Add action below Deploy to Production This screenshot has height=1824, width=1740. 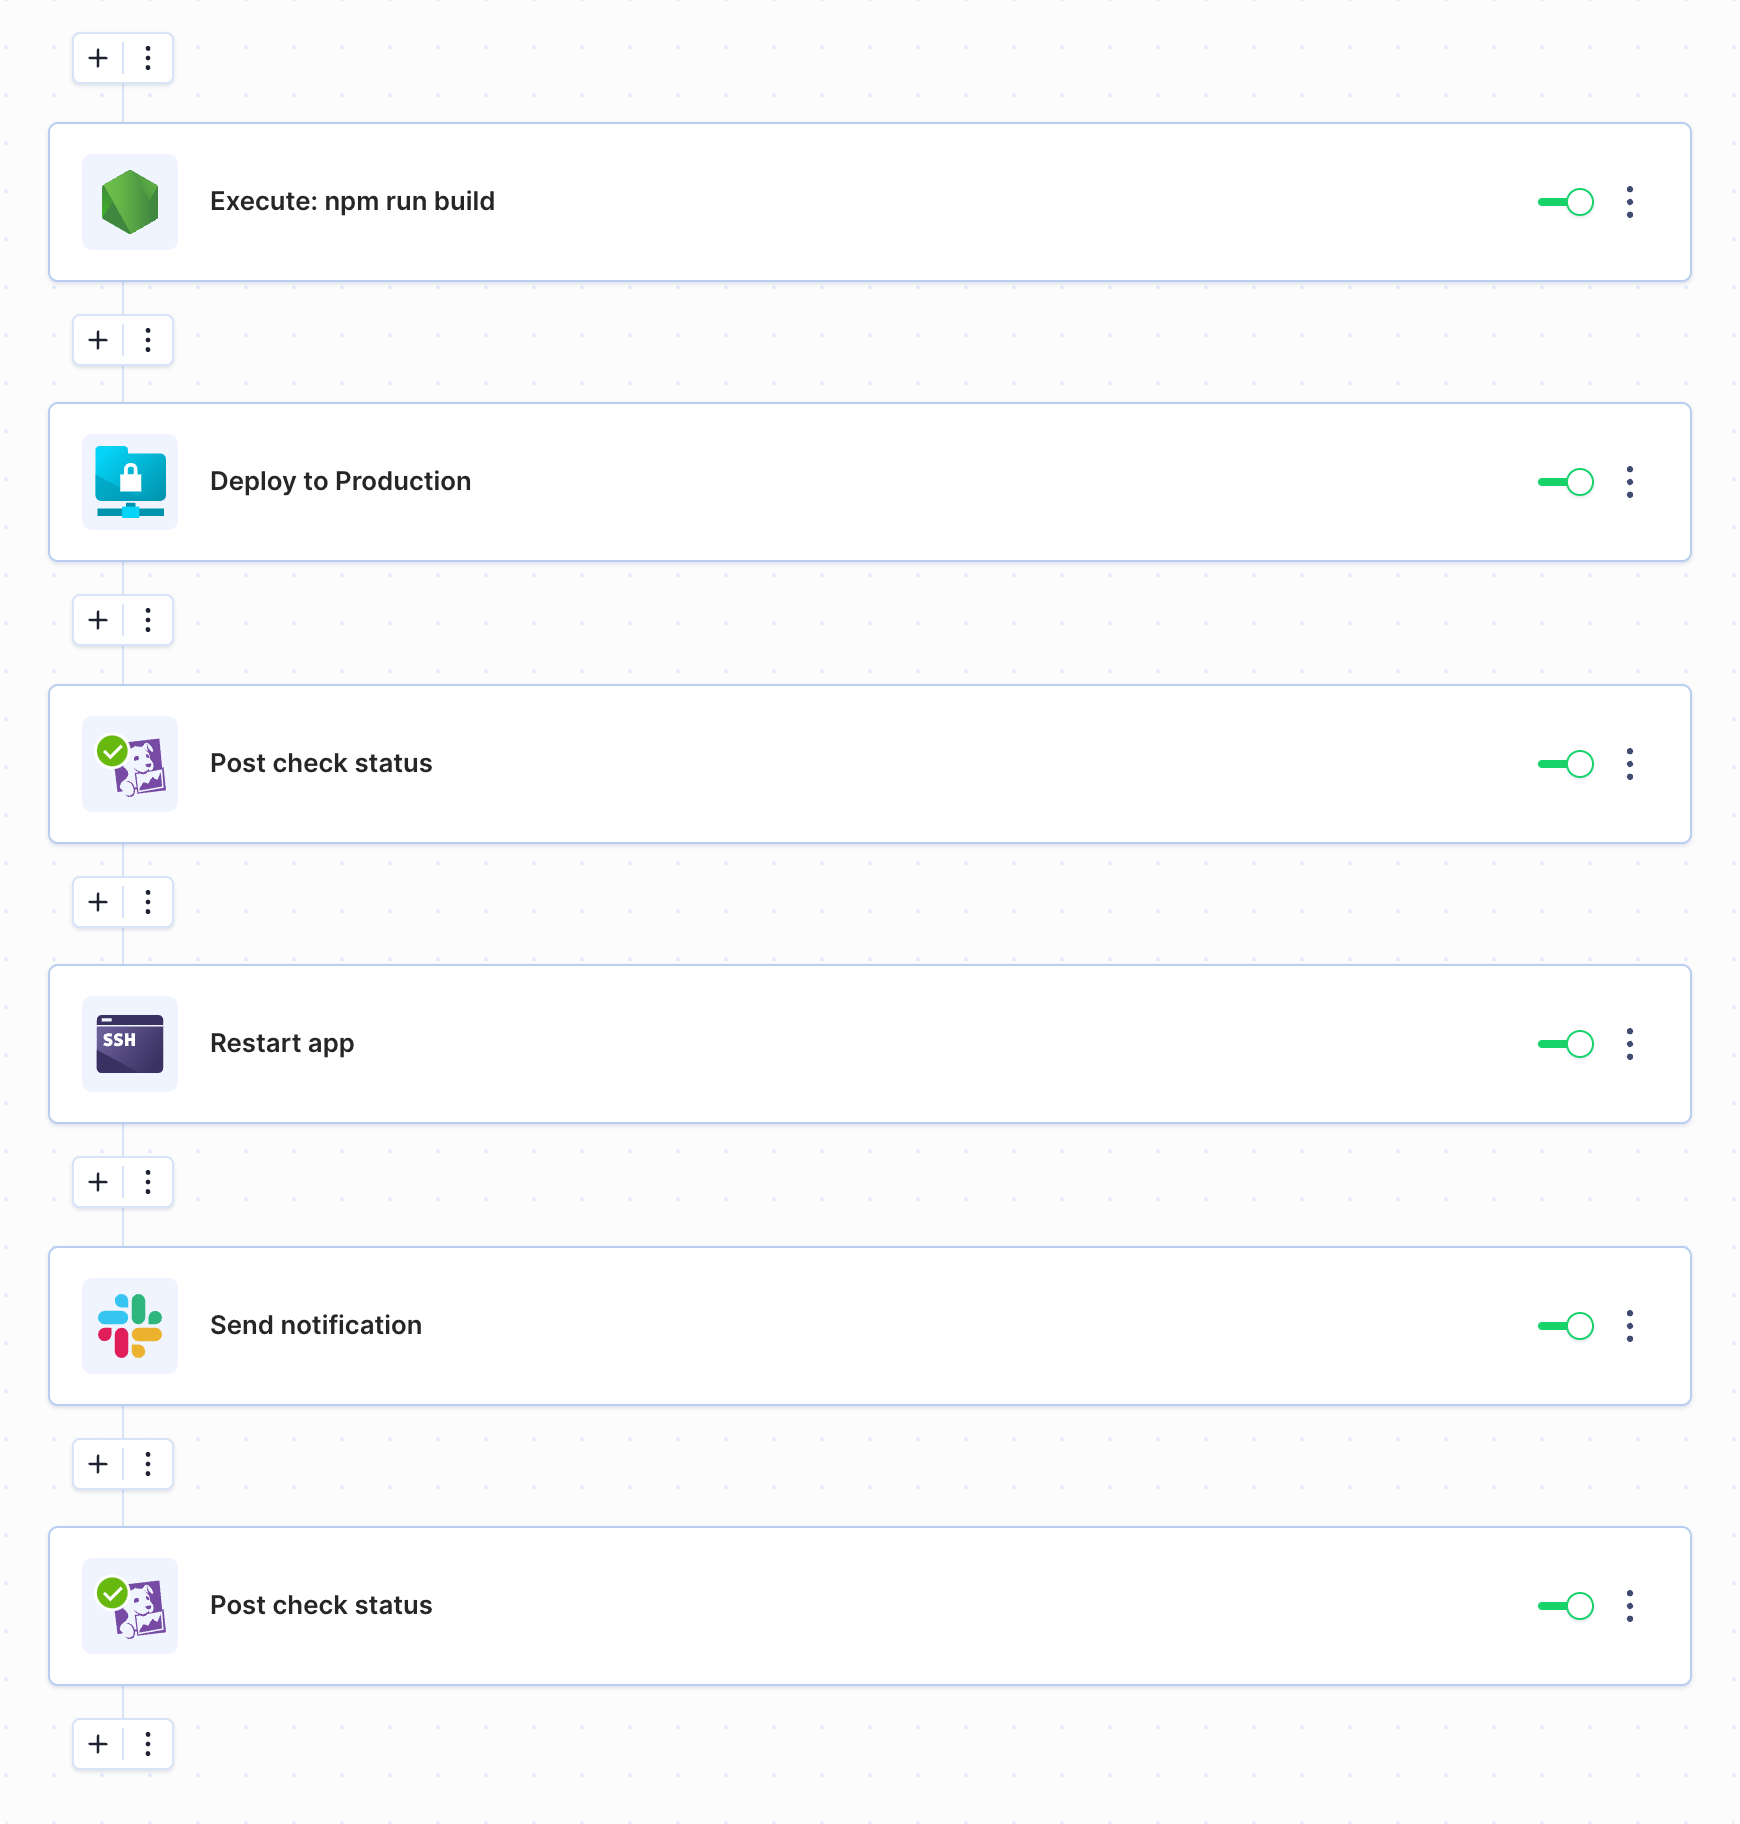[98, 620]
